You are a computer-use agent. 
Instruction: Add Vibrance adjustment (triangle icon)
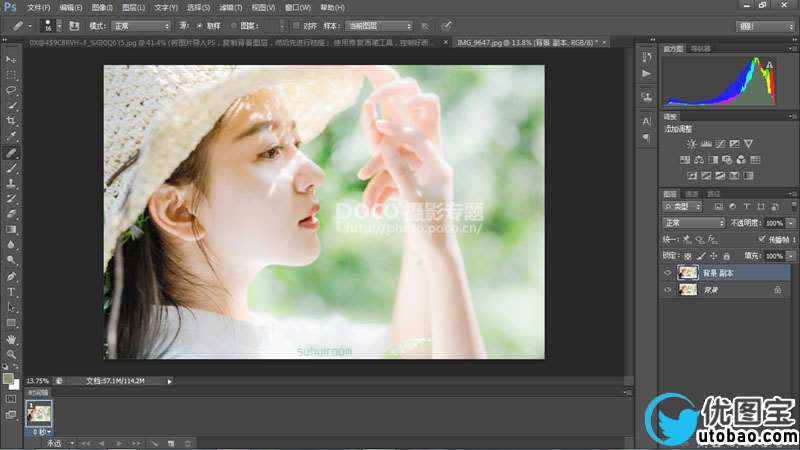click(748, 144)
